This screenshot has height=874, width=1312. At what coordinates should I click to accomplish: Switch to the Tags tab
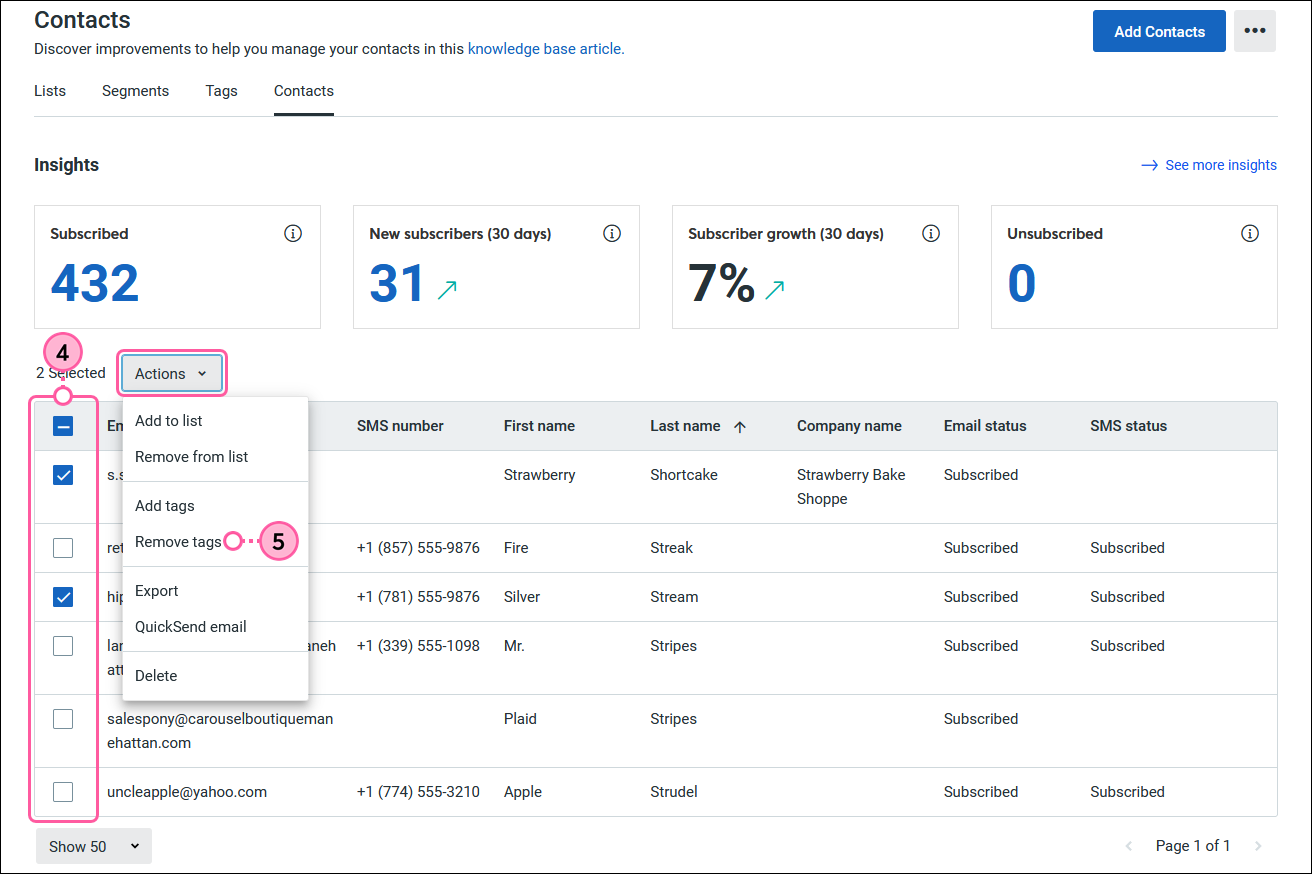221,91
